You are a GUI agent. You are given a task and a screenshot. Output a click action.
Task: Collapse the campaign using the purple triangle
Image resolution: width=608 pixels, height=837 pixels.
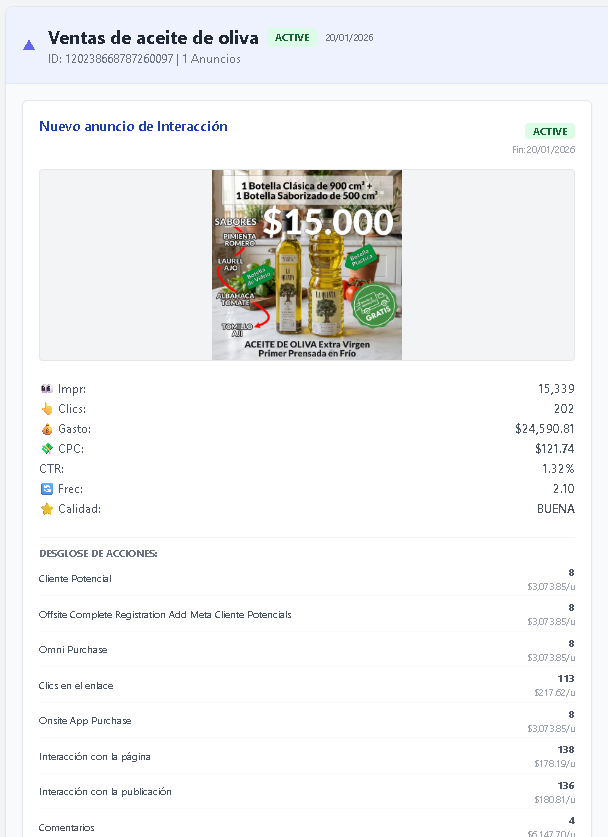(x=29, y=45)
